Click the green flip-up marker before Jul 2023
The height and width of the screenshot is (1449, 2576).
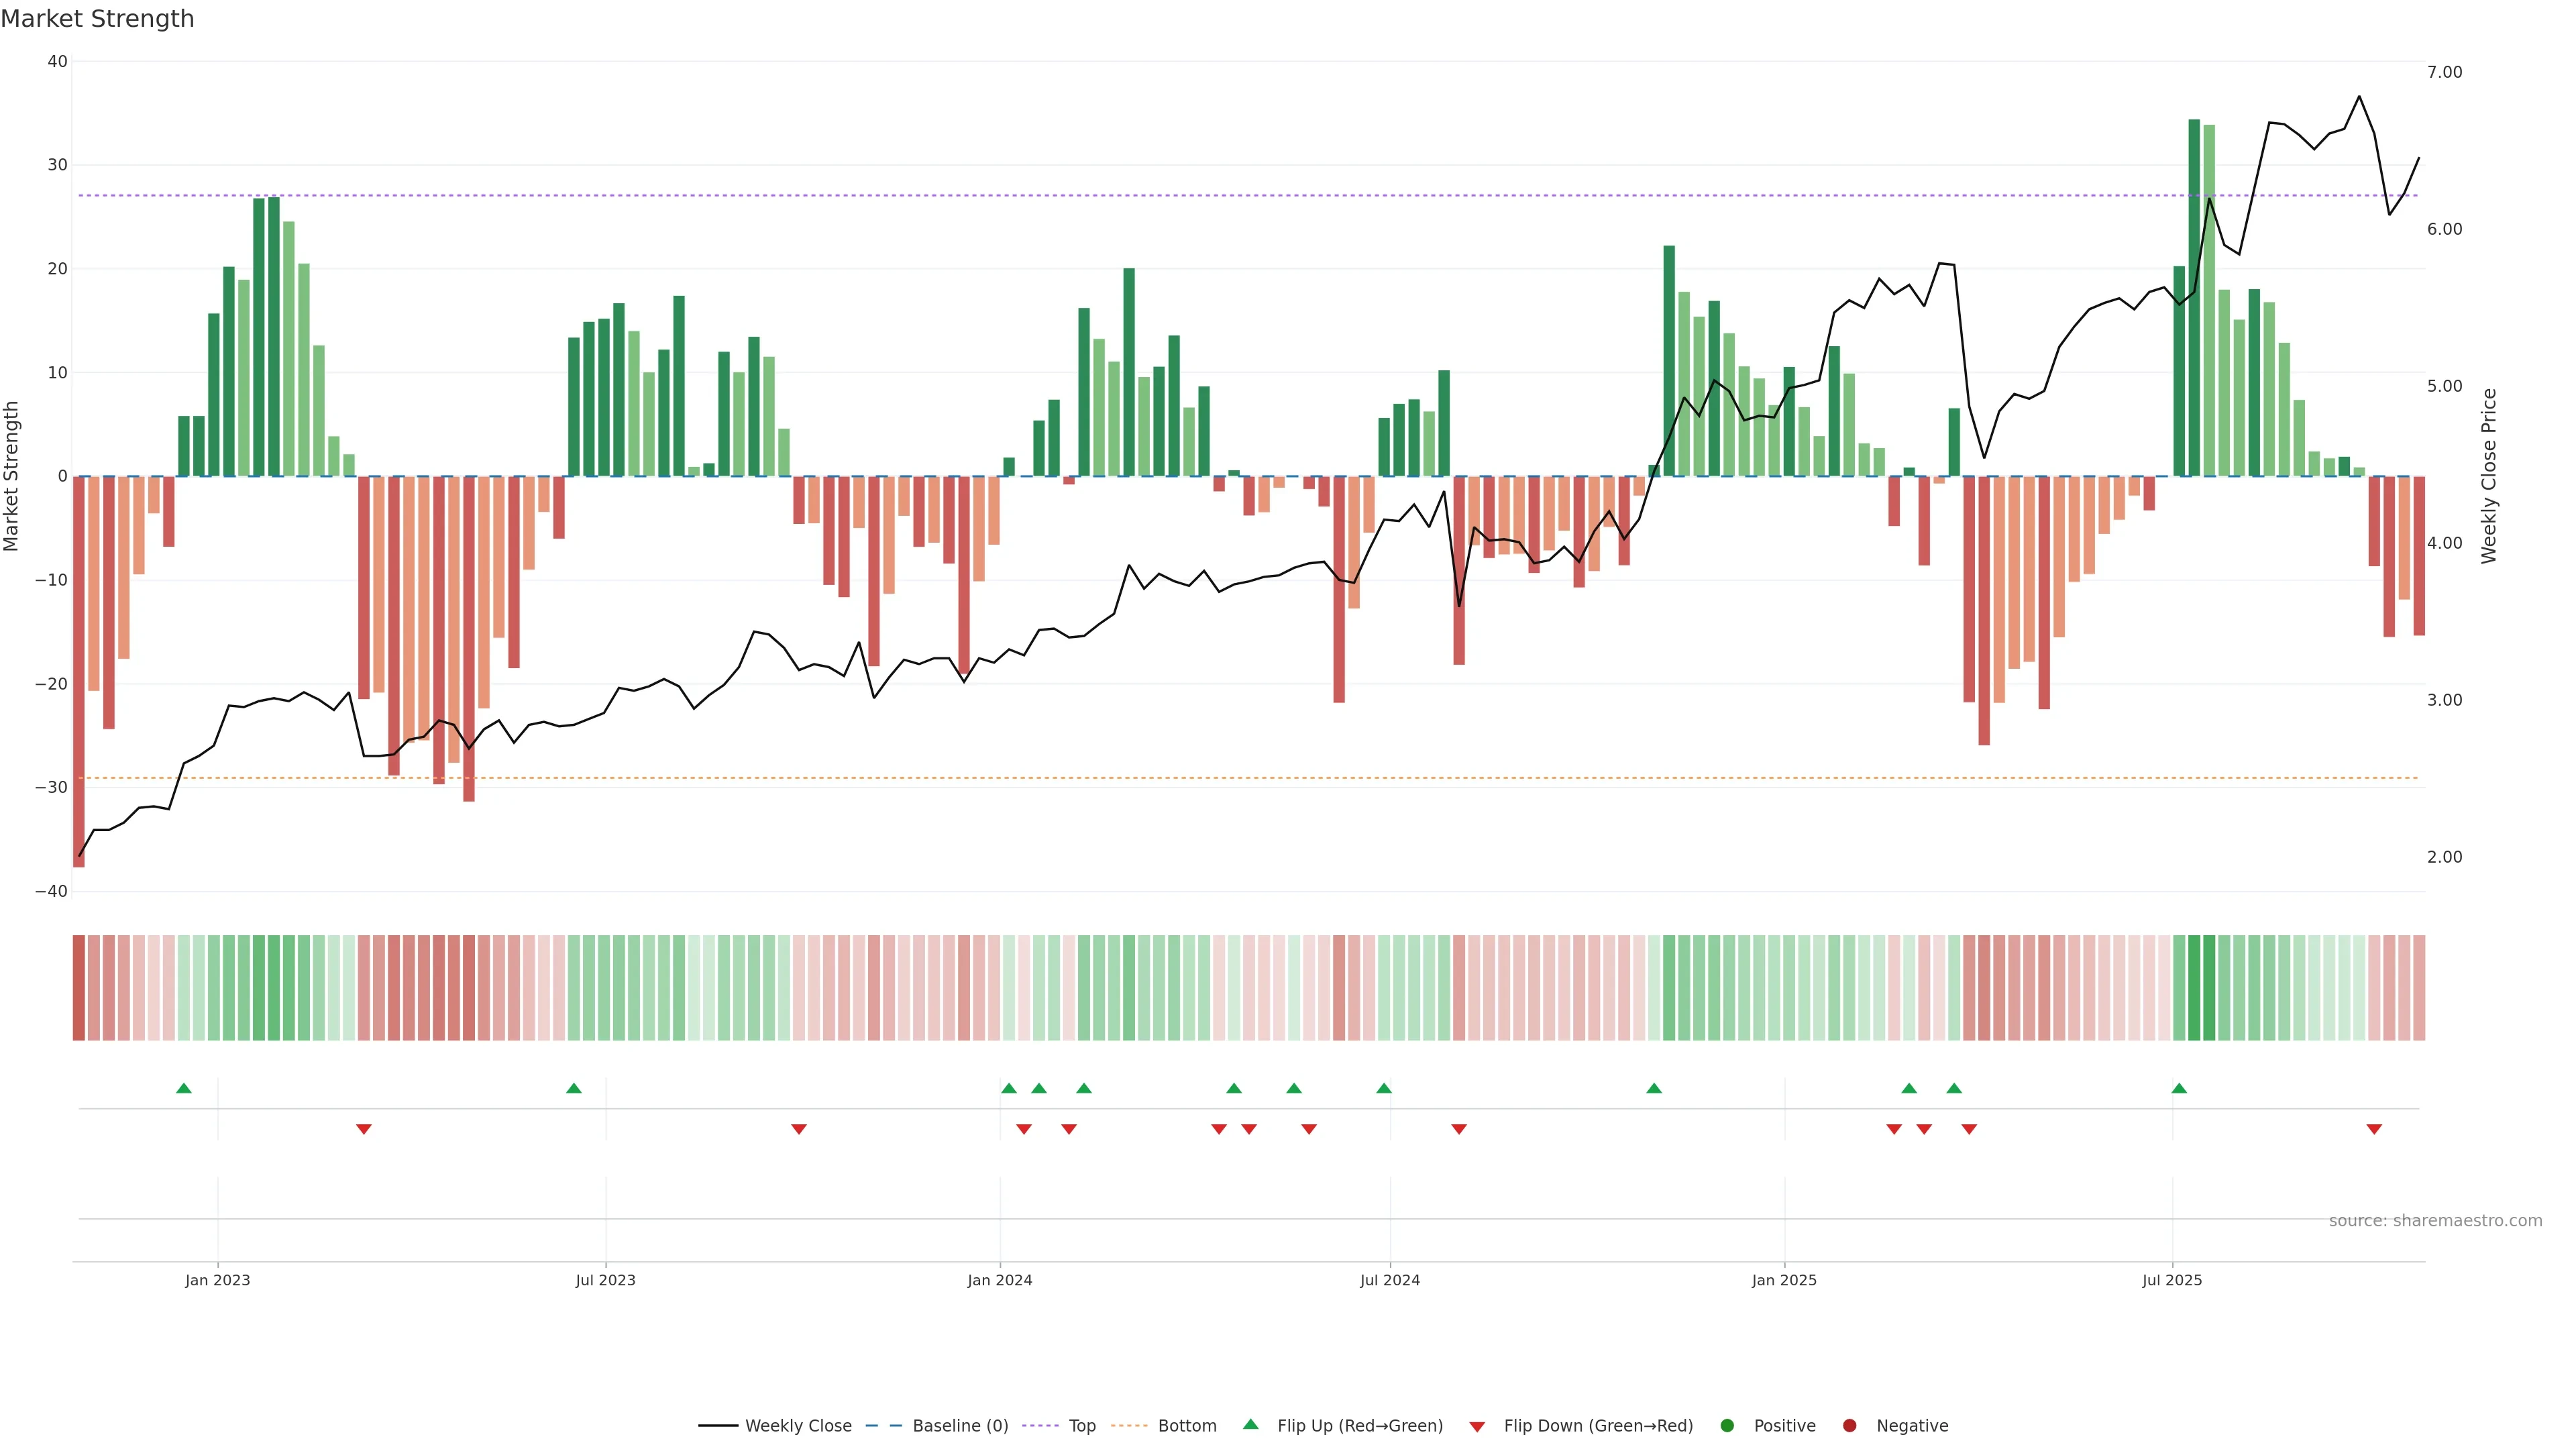(574, 1088)
